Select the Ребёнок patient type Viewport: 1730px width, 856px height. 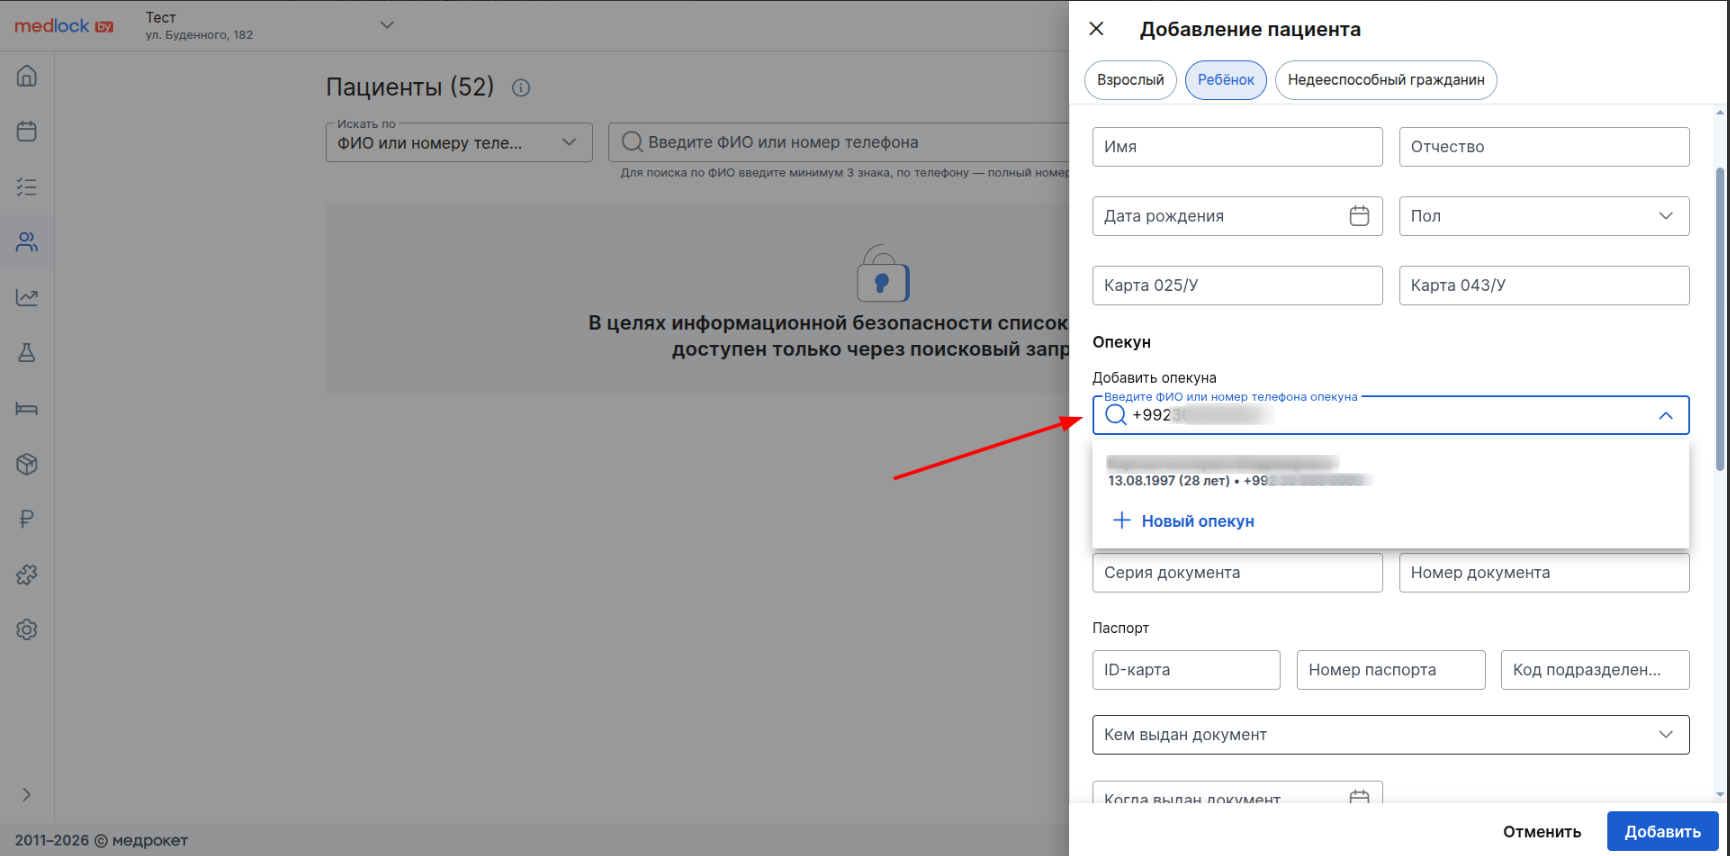(1225, 80)
